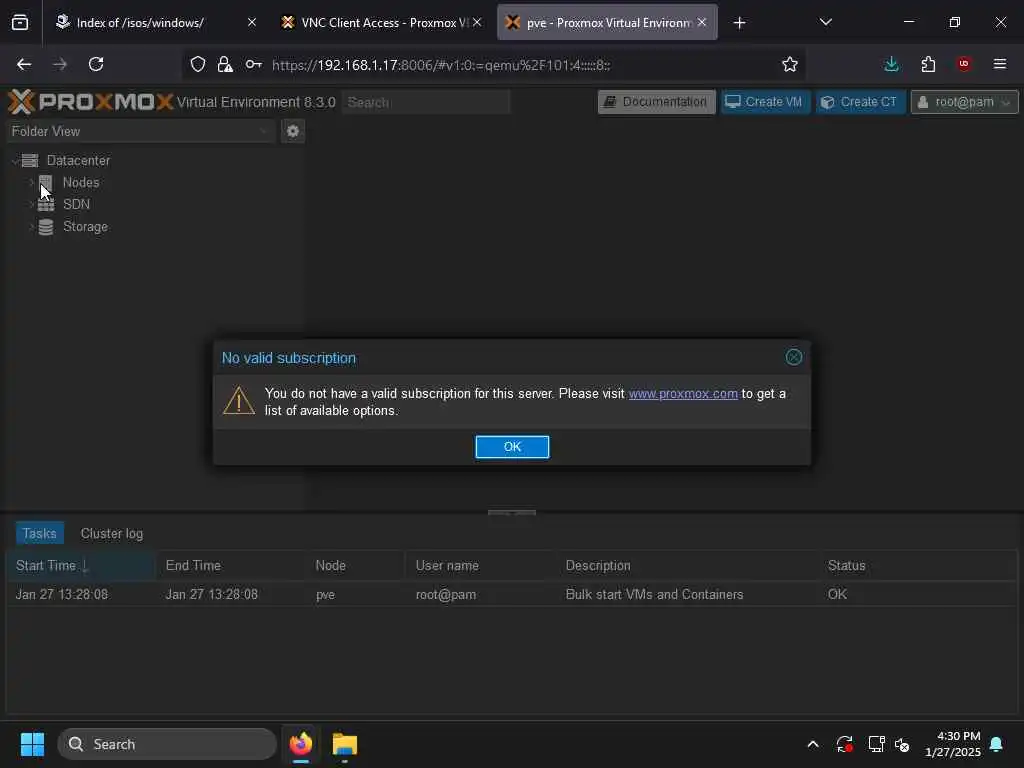This screenshot has height=768, width=1024.
Task: Click the Datacenter server icon
Action: coord(30,161)
